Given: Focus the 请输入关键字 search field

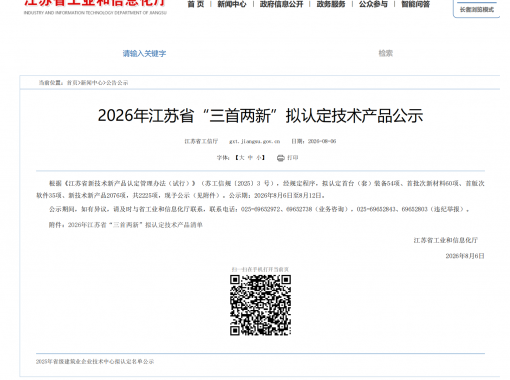Looking at the screenshot, I should click(x=144, y=53).
